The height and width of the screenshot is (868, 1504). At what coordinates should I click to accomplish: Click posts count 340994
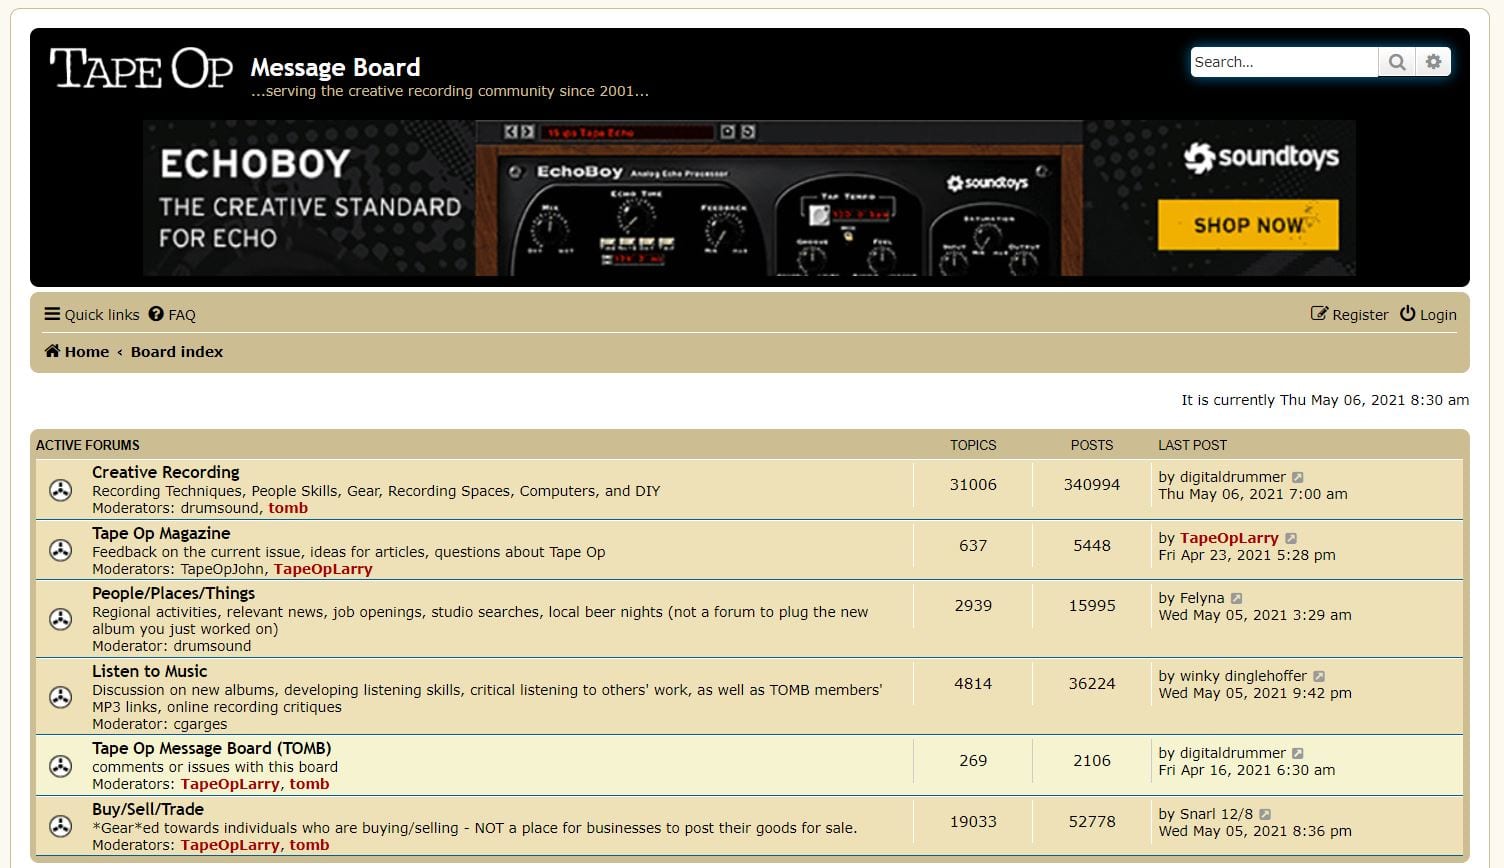tap(1092, 484)
